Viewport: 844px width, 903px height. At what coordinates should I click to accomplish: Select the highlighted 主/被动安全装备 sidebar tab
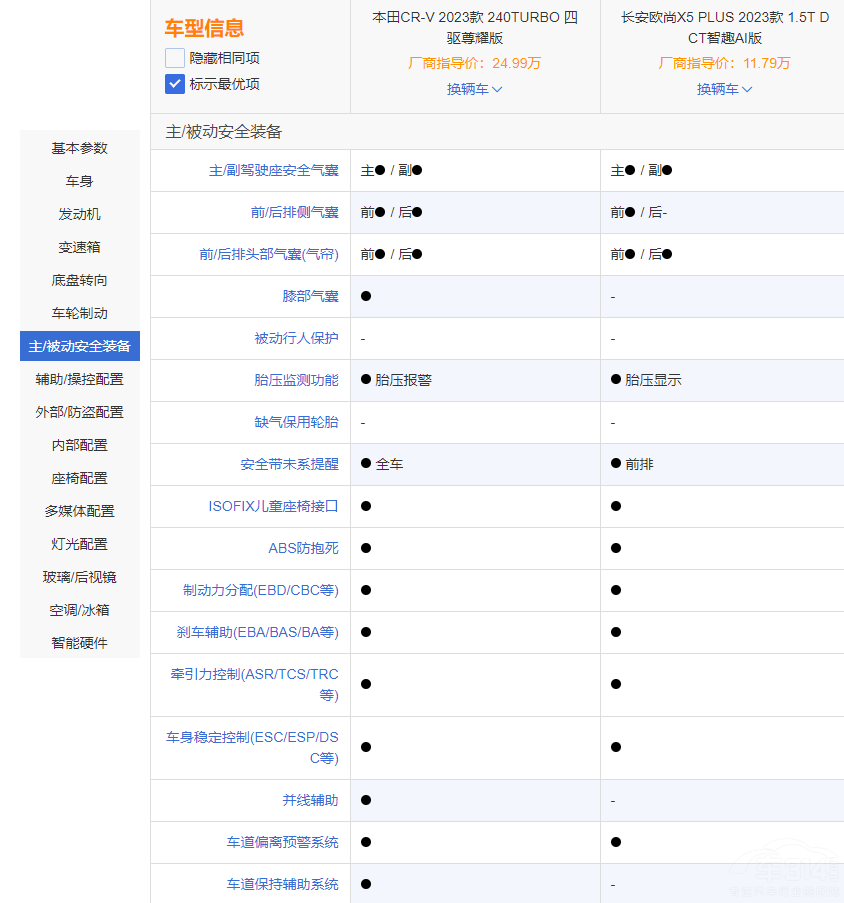tap(80, 346)
